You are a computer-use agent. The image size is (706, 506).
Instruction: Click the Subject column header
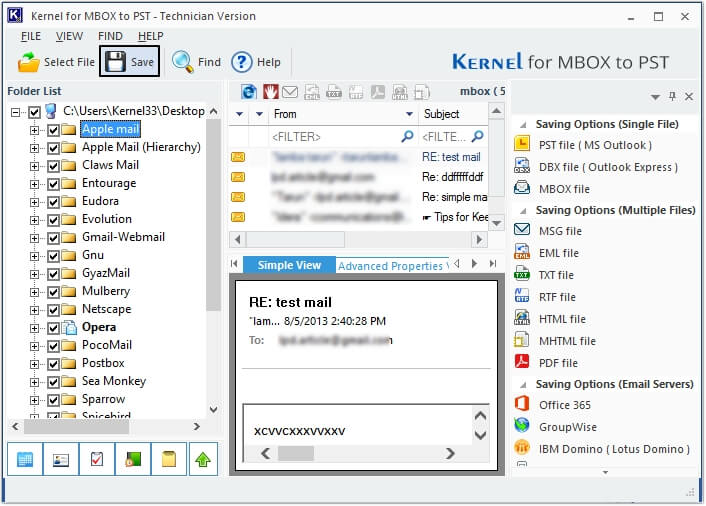click(453, 114)
